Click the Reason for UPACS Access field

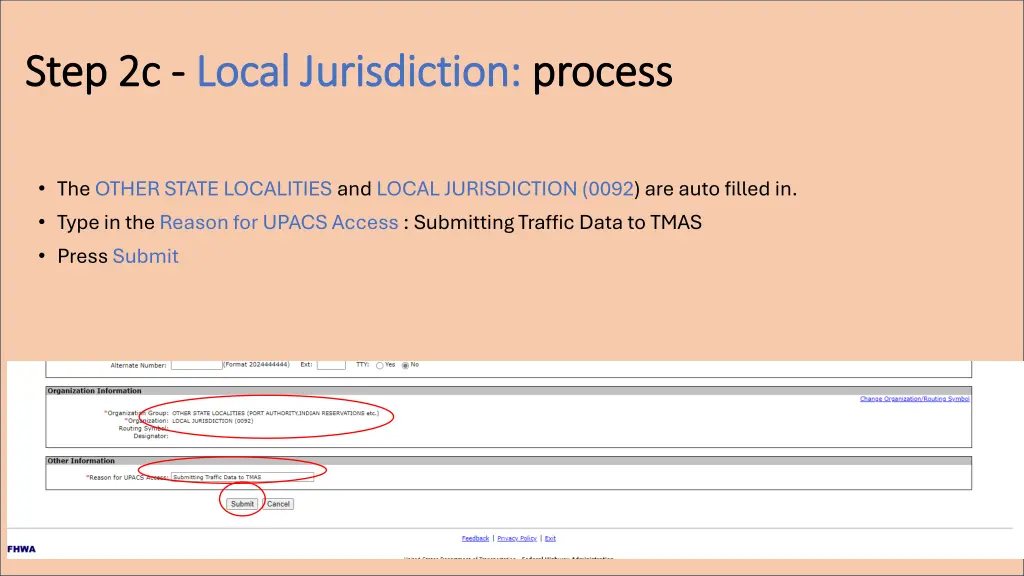click(x=242, y=477)
